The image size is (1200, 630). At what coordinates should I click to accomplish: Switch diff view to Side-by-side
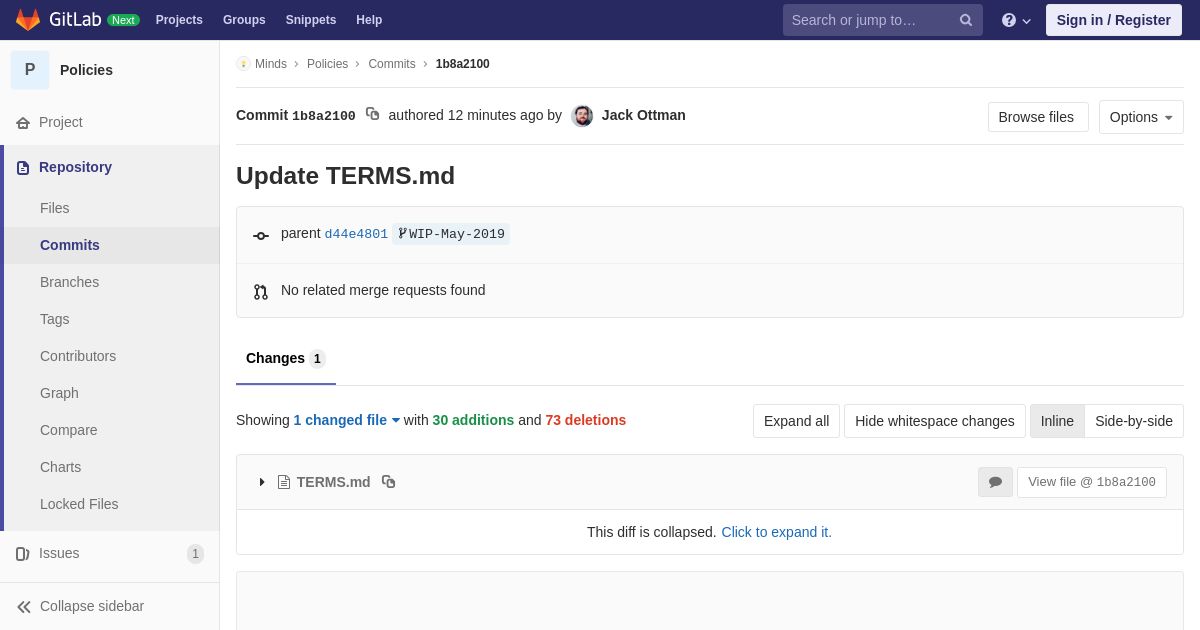tap(1134, 421)
